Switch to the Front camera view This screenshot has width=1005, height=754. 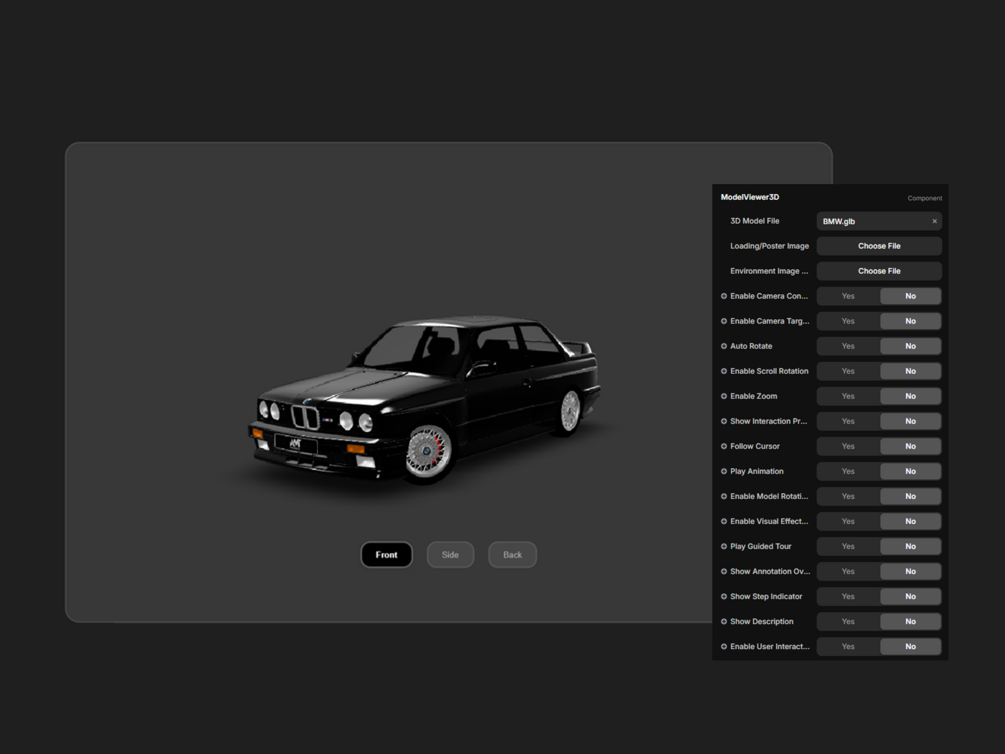click(x=386, y=555)
